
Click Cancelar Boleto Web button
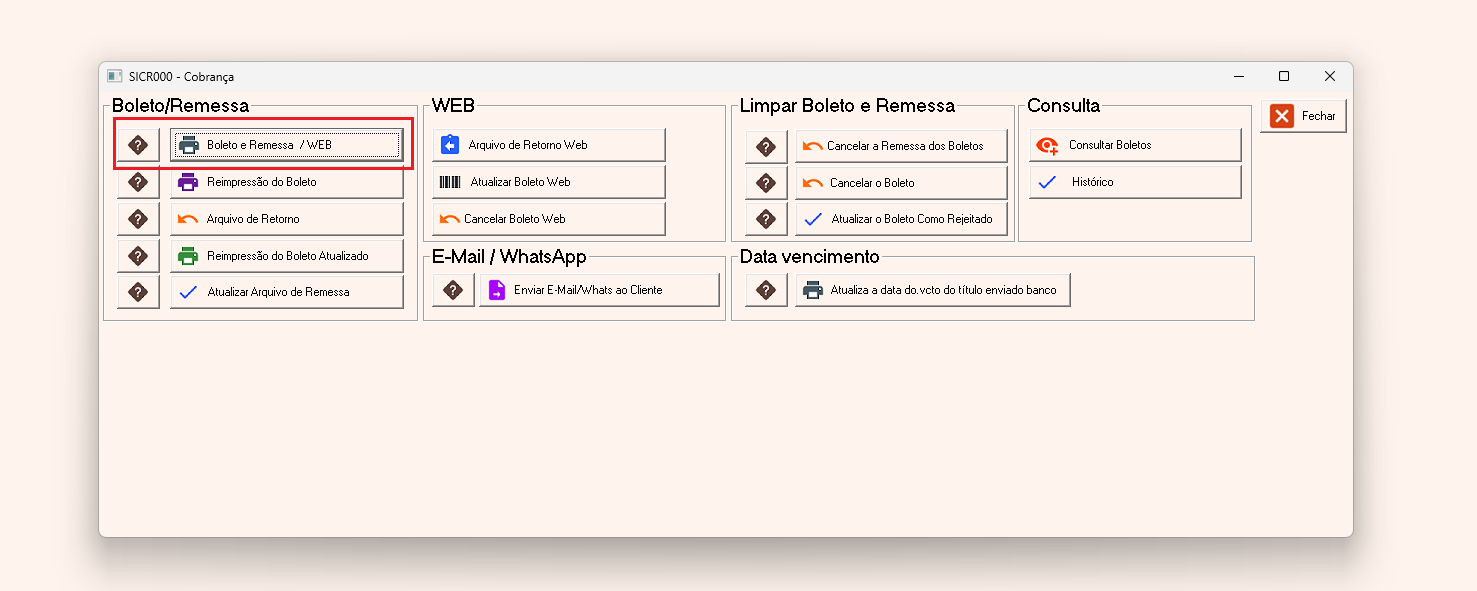coord(548,219)
